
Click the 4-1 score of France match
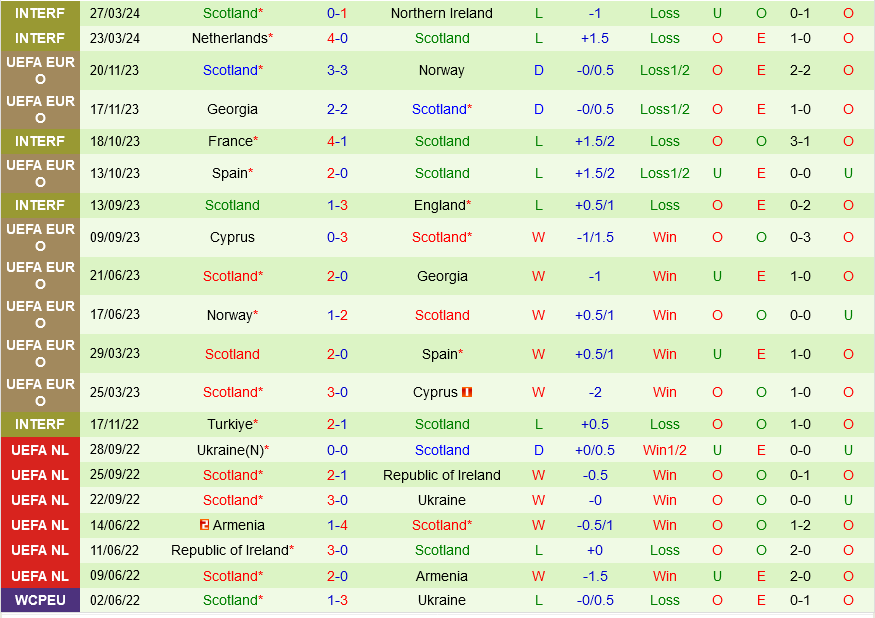click(337, 141)
